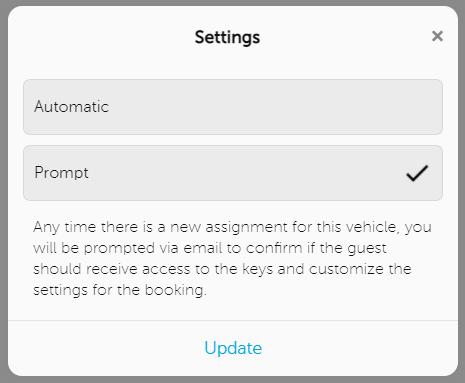The image size is (465, 383).
Task: Click the gray X at dialog corner
Action: pos(437,36)
